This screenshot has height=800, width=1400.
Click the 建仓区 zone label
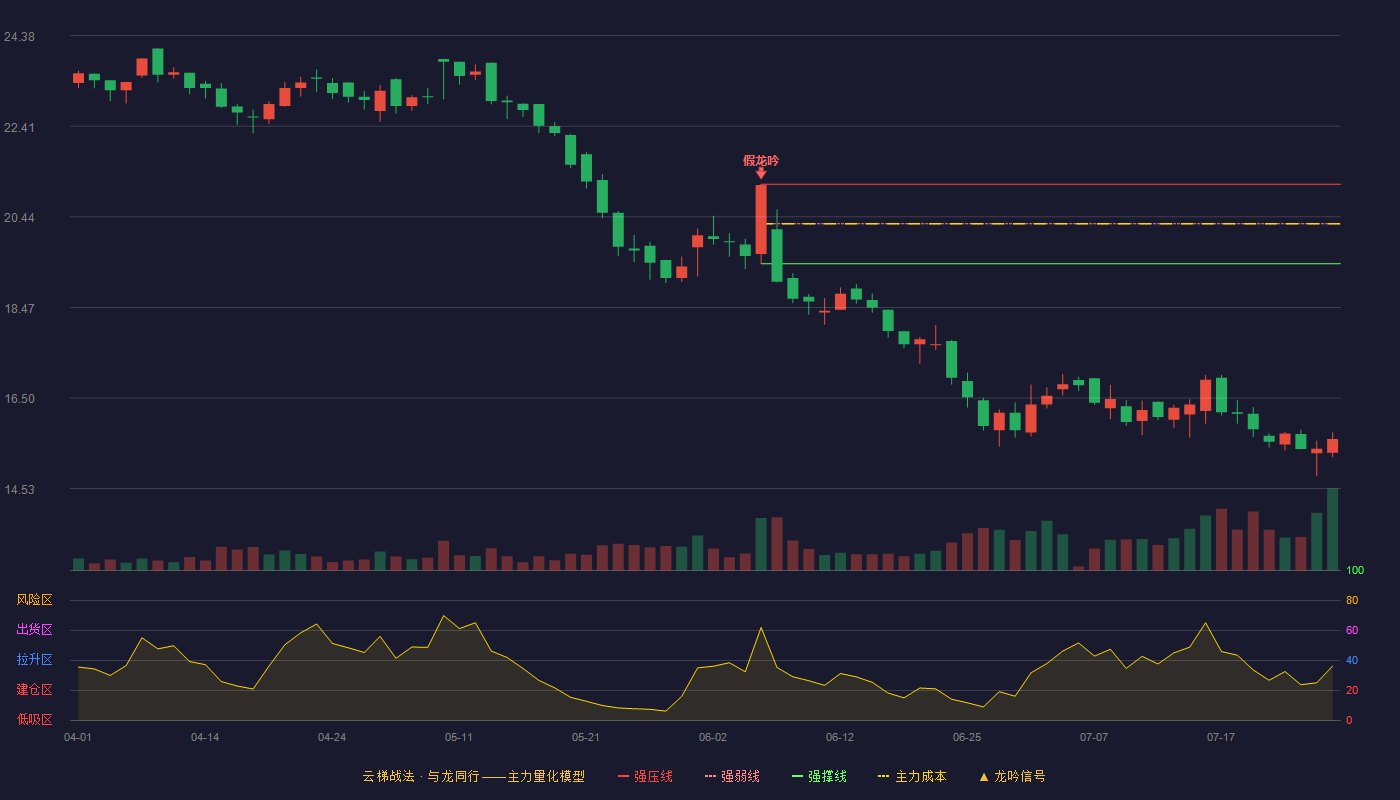pos(34,690)
